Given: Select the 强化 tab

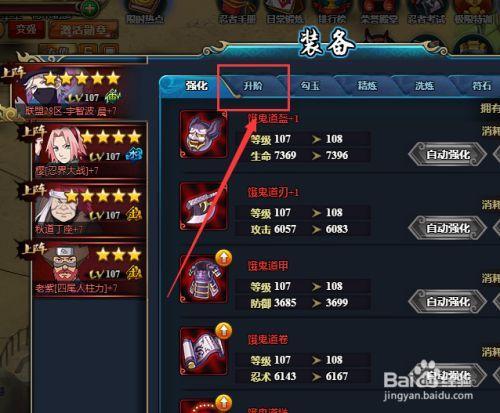Looking at the screenshot, I should pyautogui.click(x=197, y=86).
